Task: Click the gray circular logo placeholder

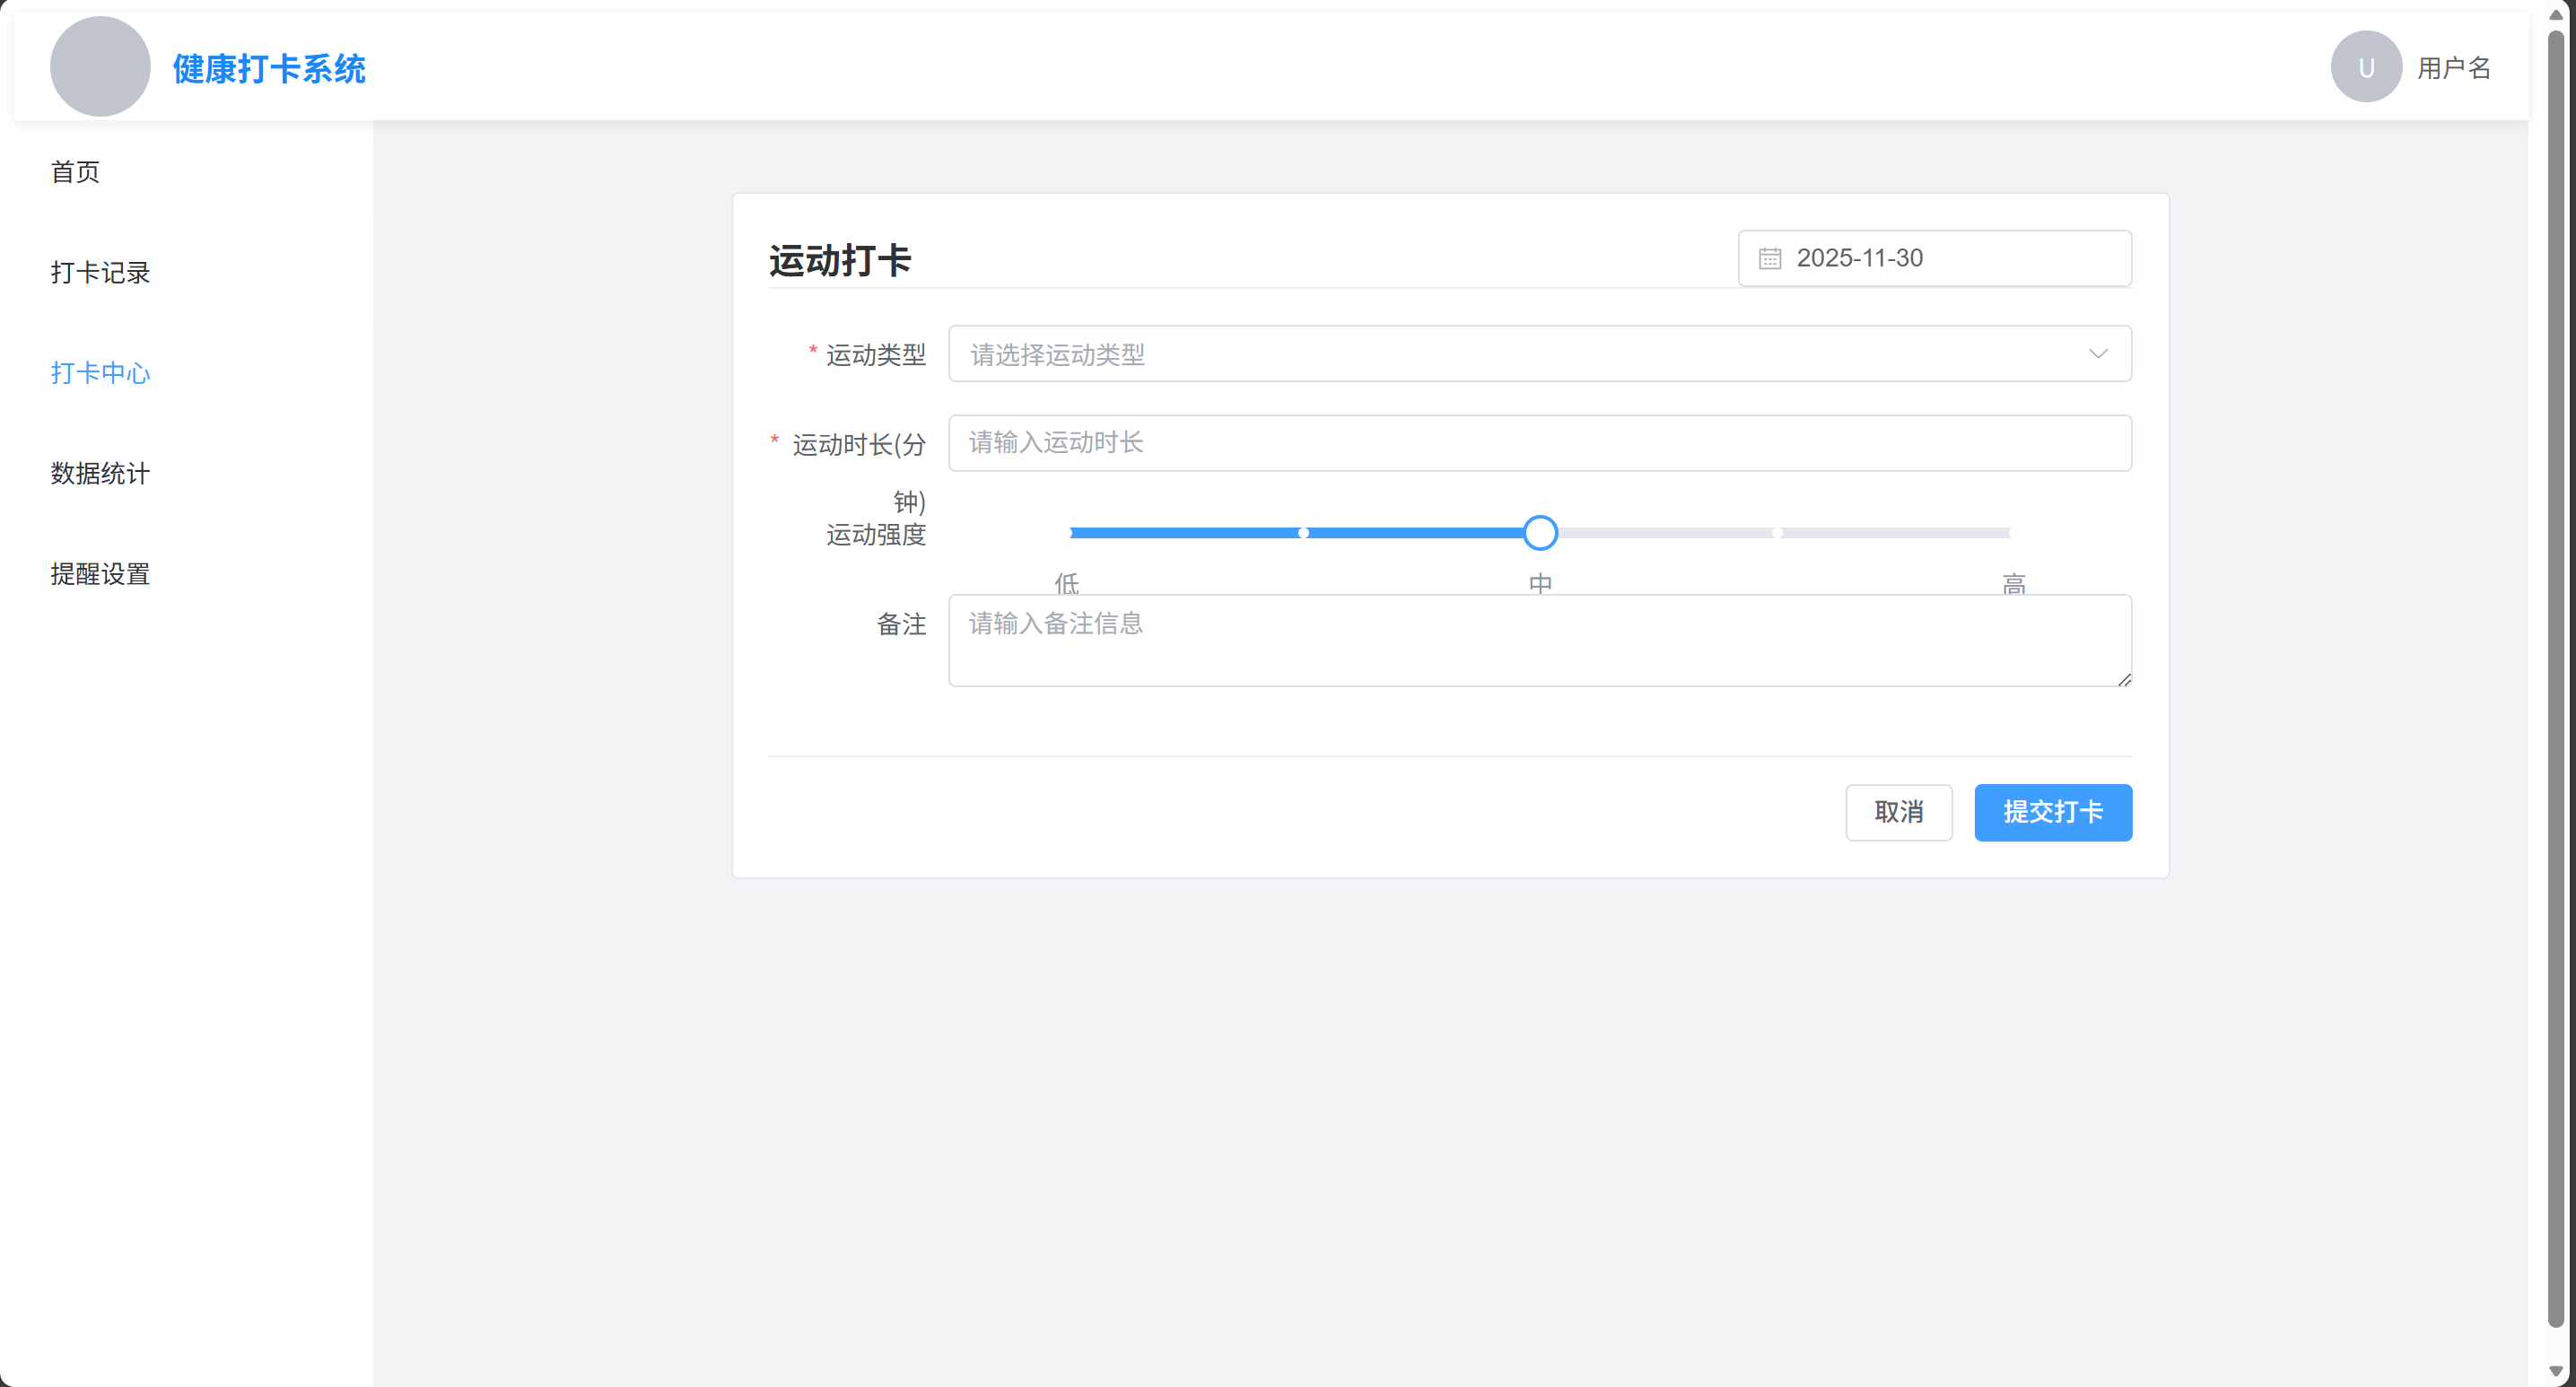Action: [100, 67]
